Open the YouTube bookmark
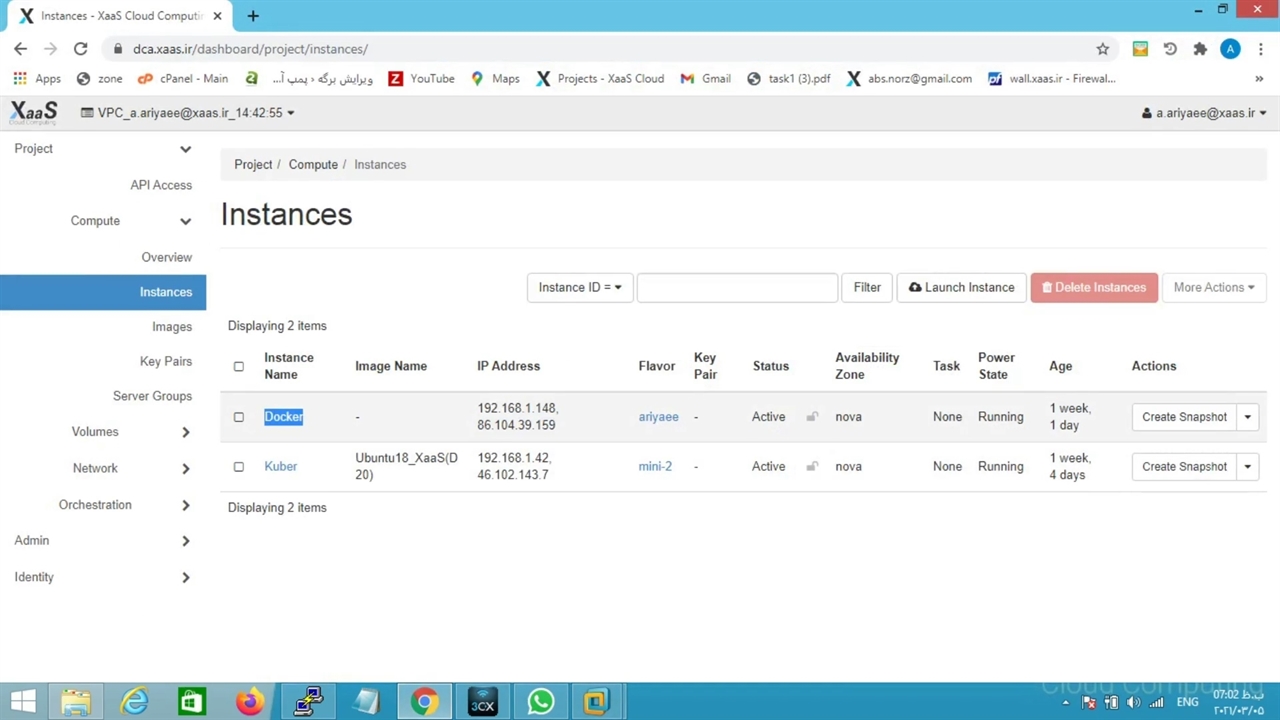 pos(421,78)
